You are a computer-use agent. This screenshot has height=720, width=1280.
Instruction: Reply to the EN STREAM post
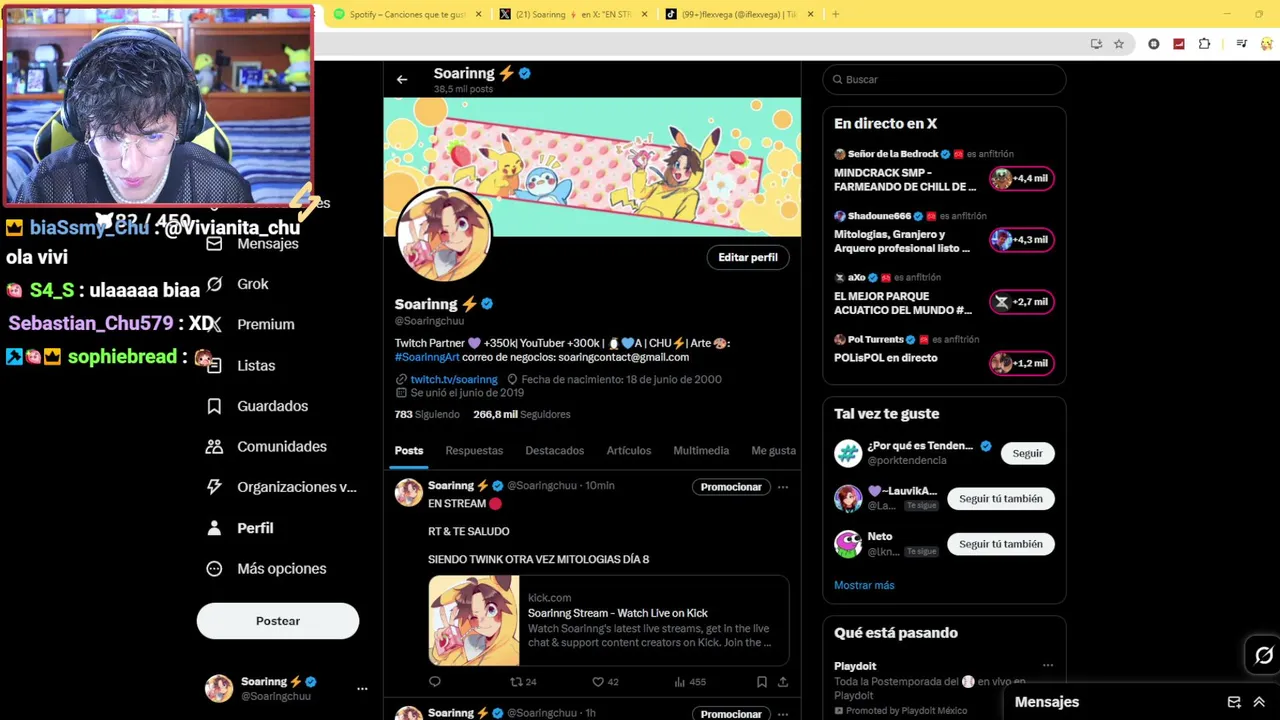pos(435,682)
